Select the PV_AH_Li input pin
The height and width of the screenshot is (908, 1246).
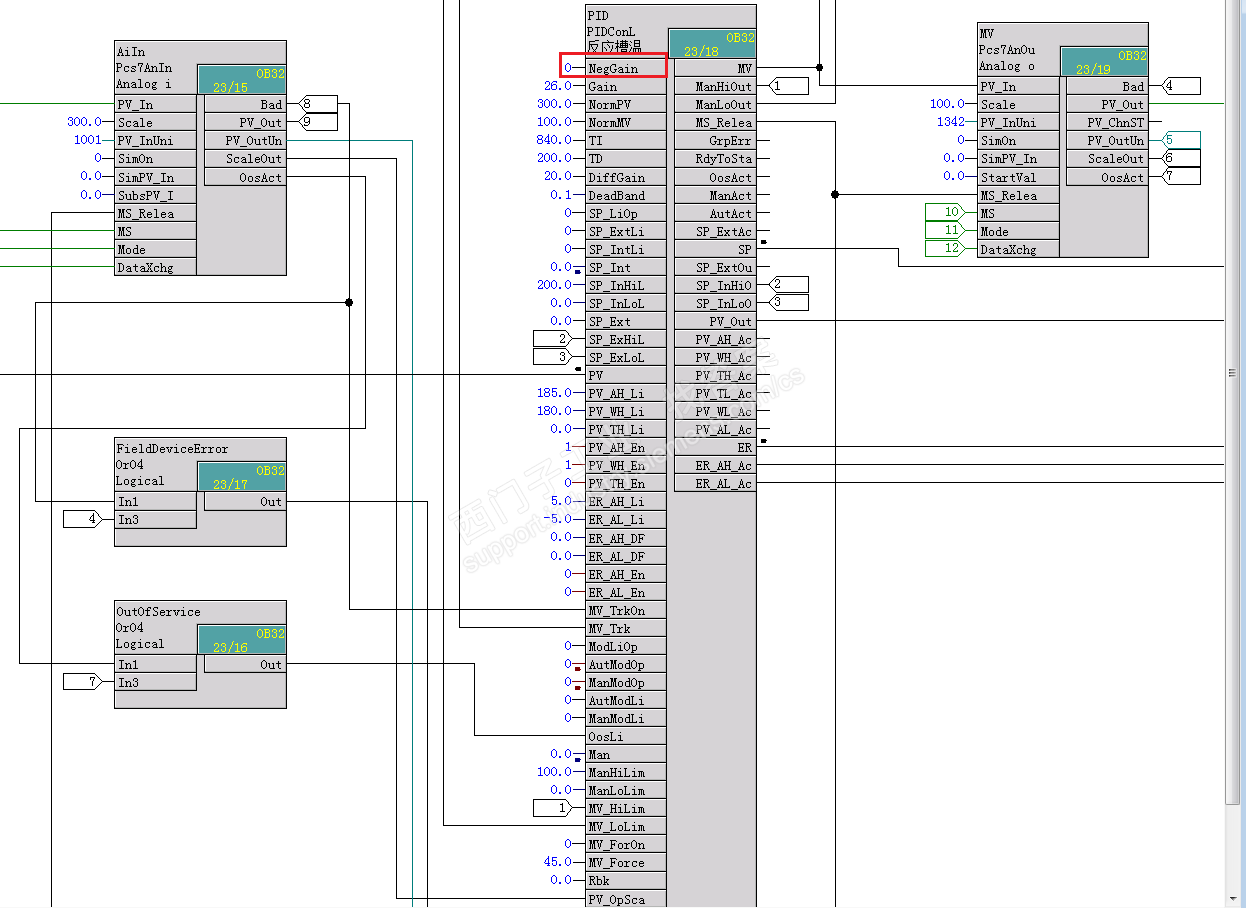(625, 393)
